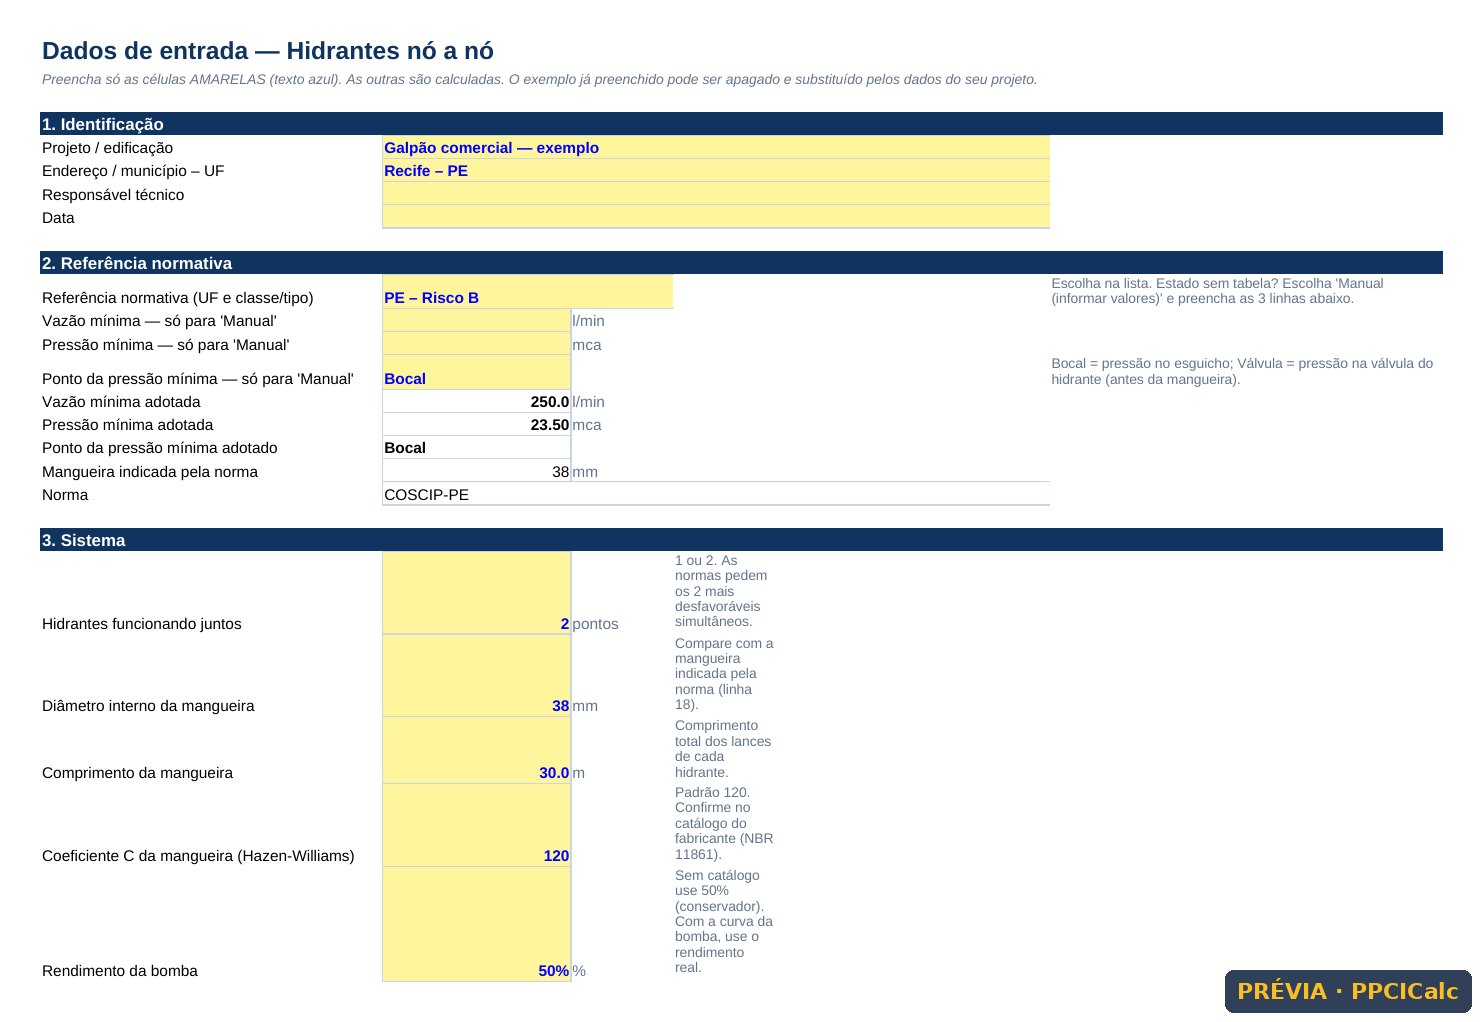This screenshot has width=1483, height=1022.
Task: Click the Hidrantes funcionando juntos label
Action: tap(142, 624)
